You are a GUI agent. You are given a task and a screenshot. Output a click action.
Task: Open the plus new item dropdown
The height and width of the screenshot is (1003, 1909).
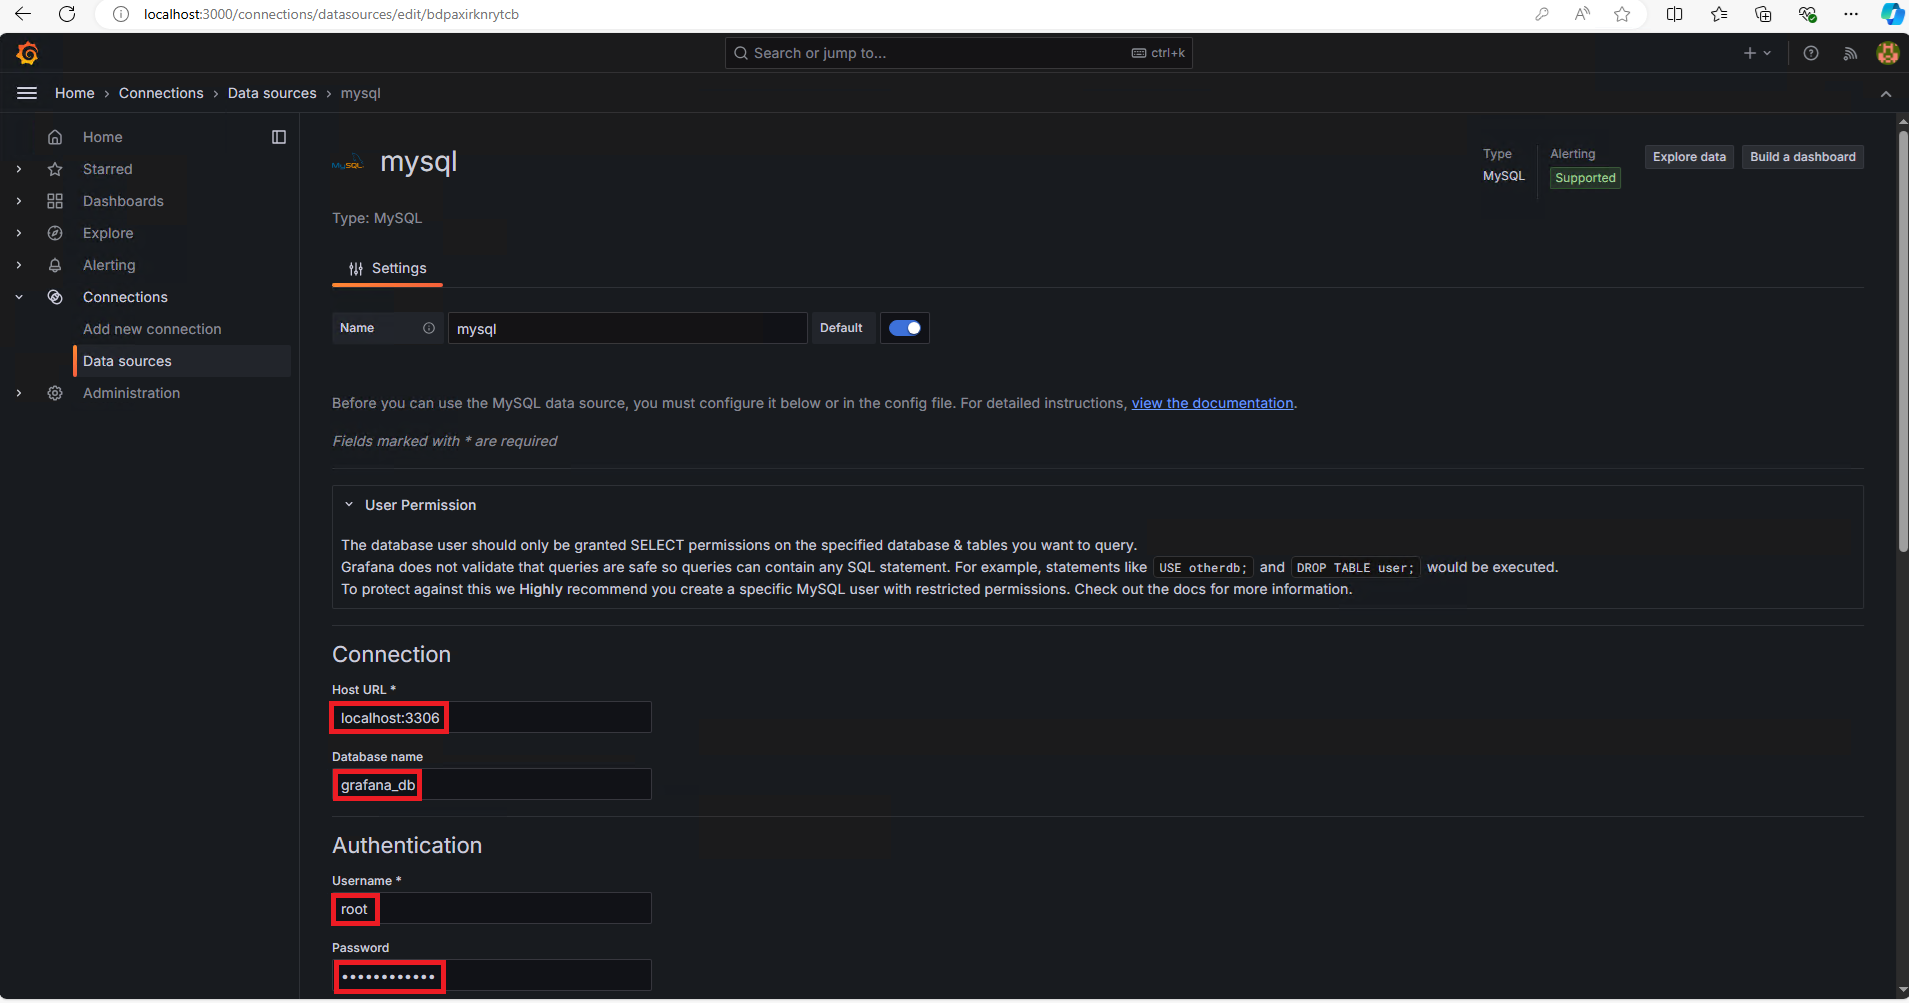tap(1757, 53)
